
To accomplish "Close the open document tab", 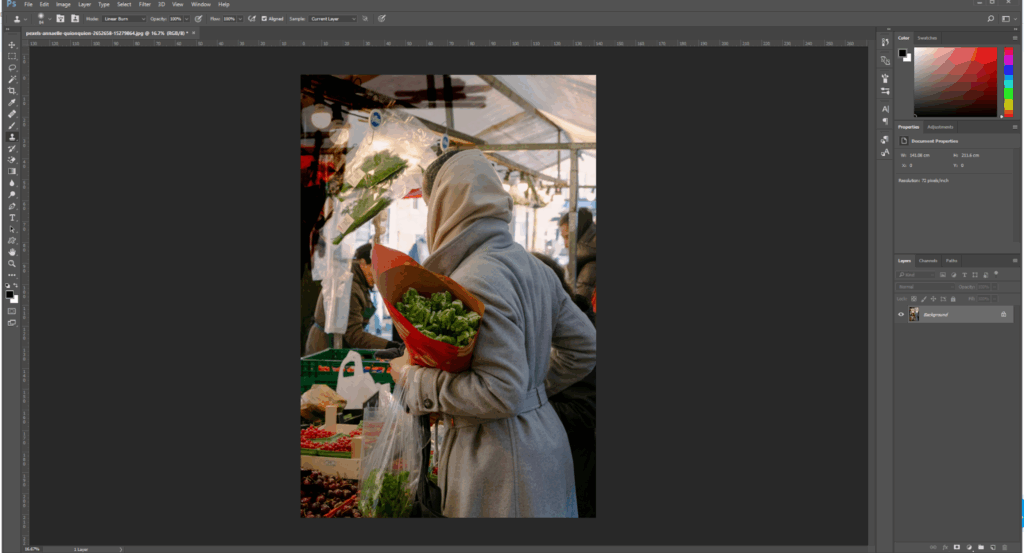I will 193,33.
